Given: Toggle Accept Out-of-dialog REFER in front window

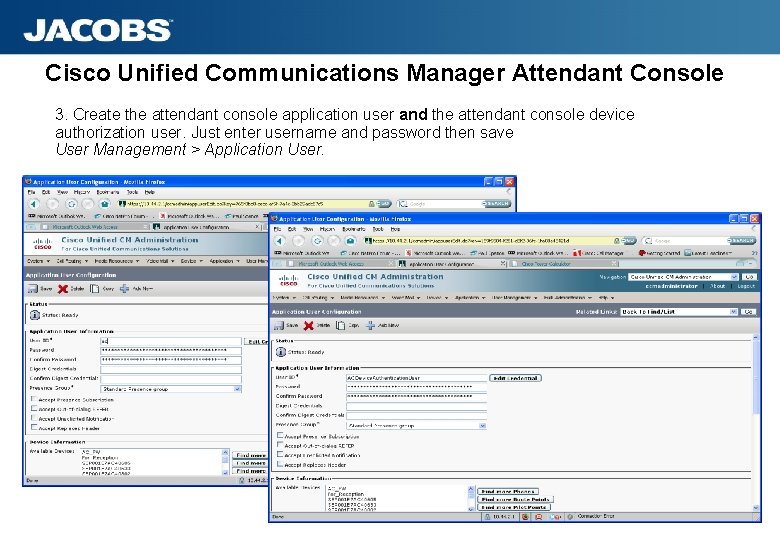Looking at the screenshot, I should pos(280,445).
